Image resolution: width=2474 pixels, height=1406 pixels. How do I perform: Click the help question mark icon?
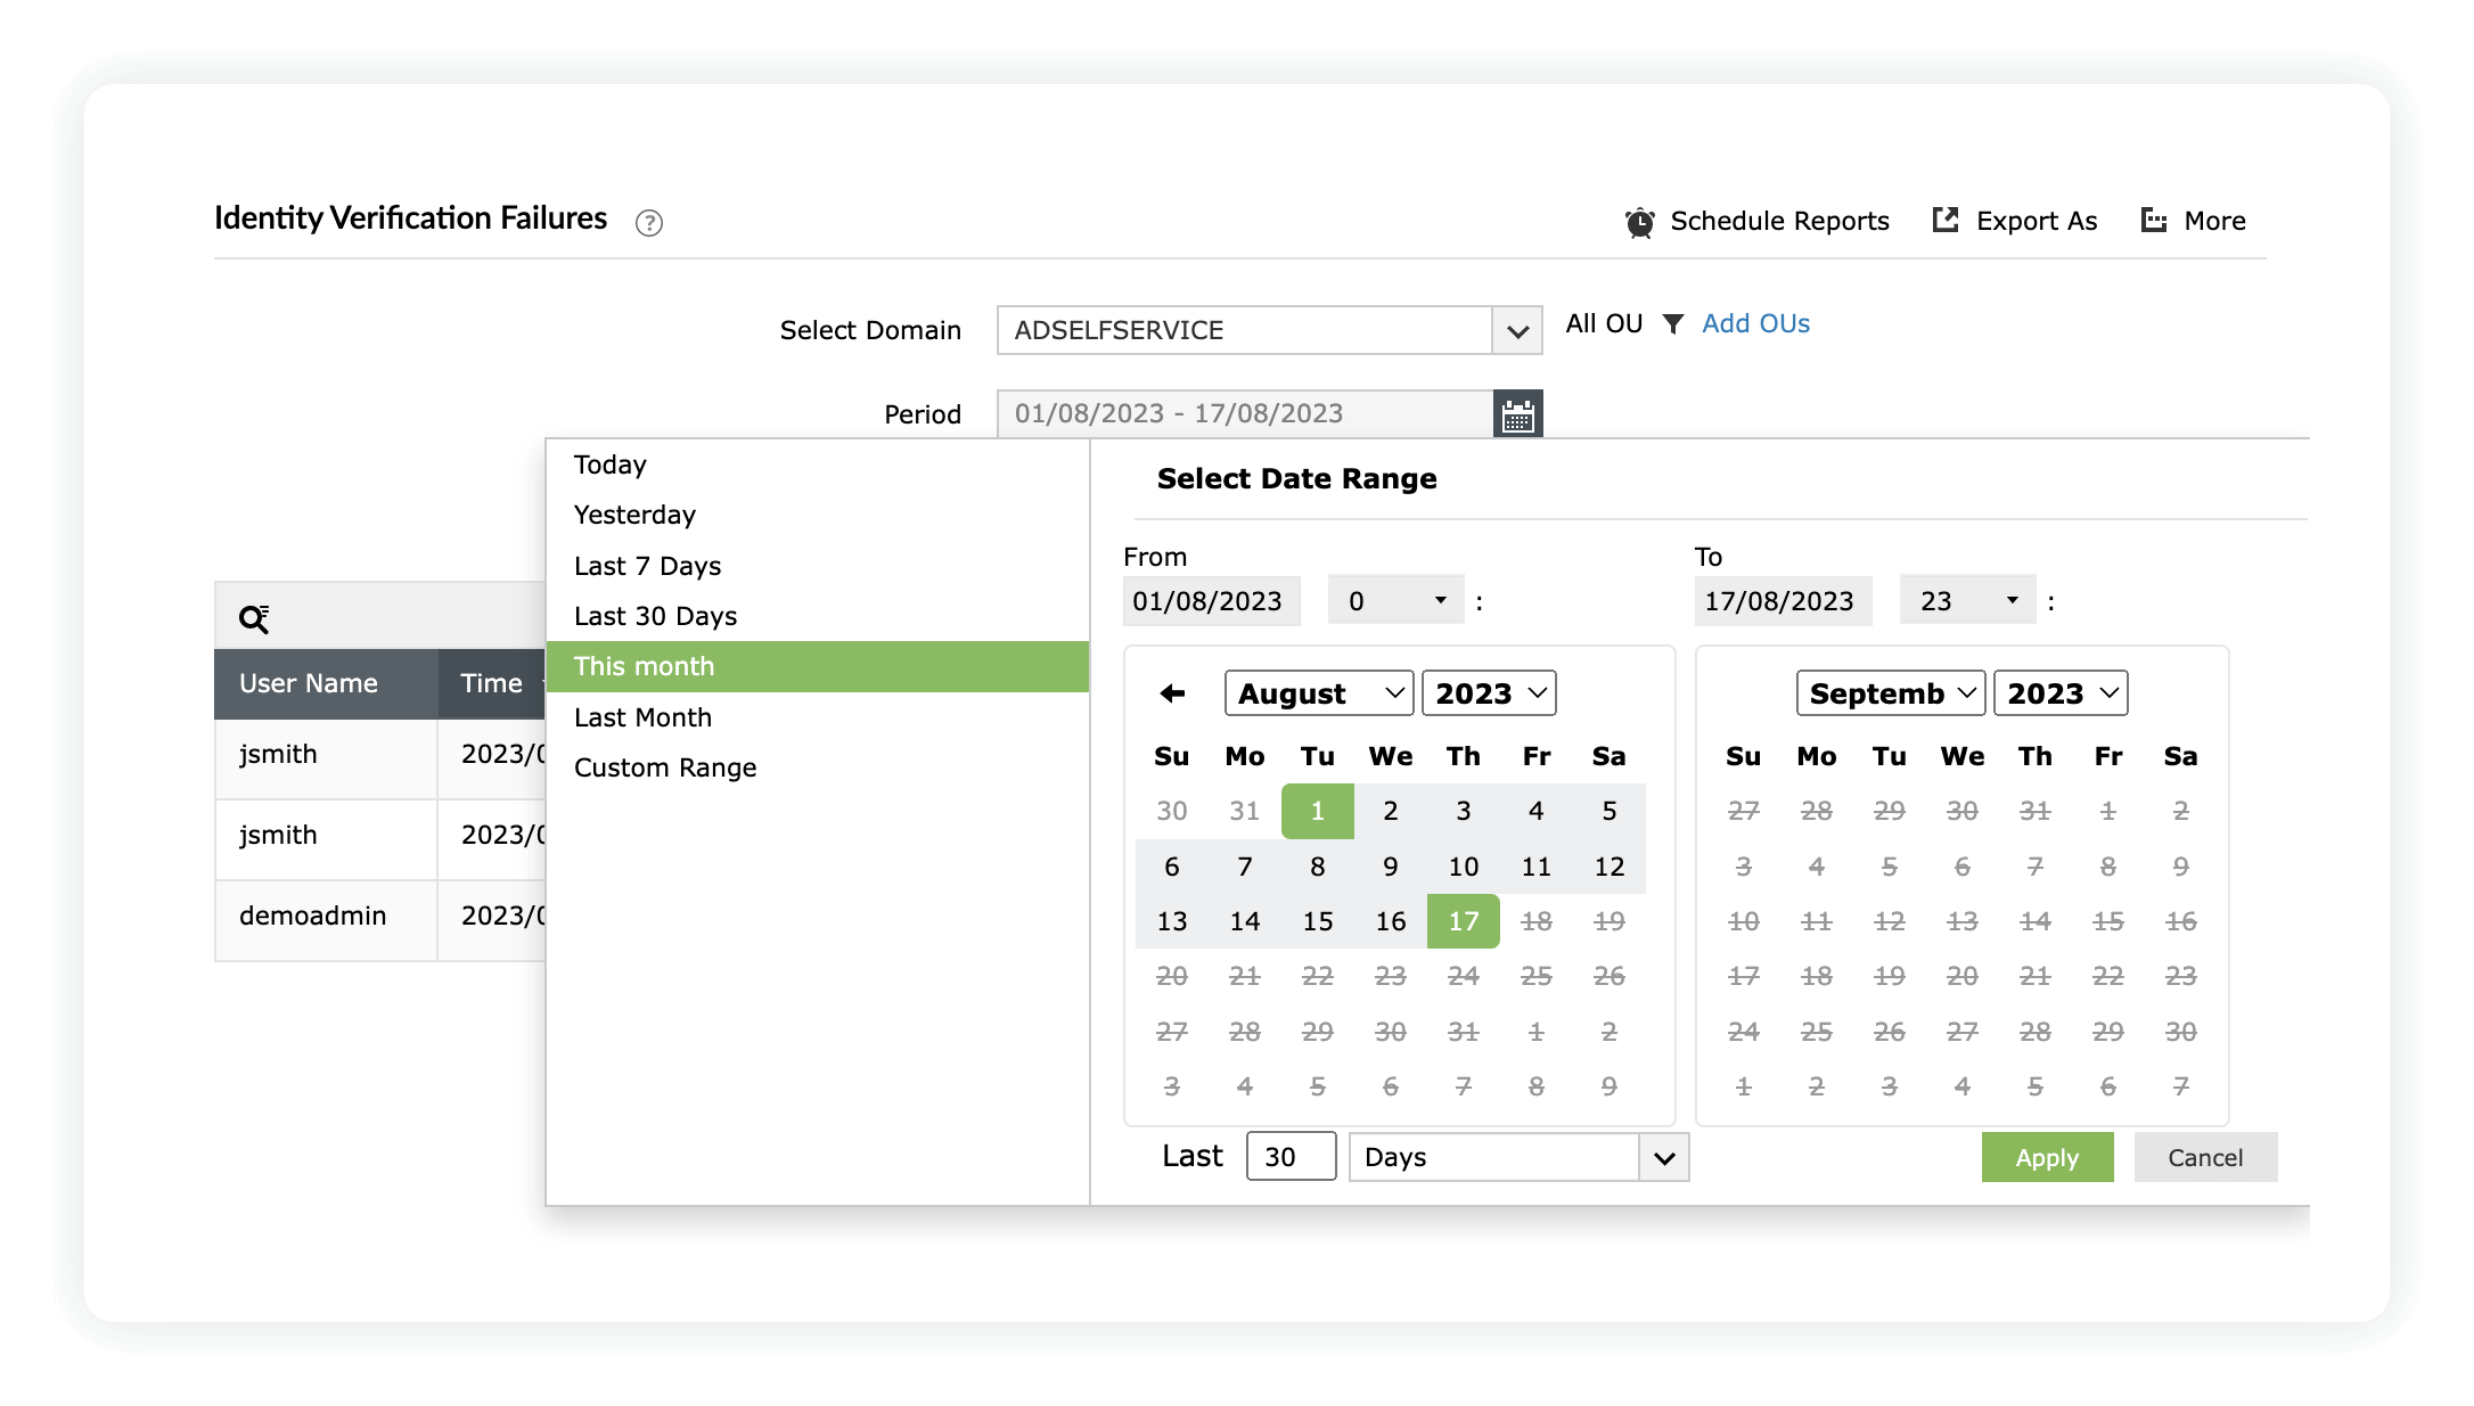(649, 222)
